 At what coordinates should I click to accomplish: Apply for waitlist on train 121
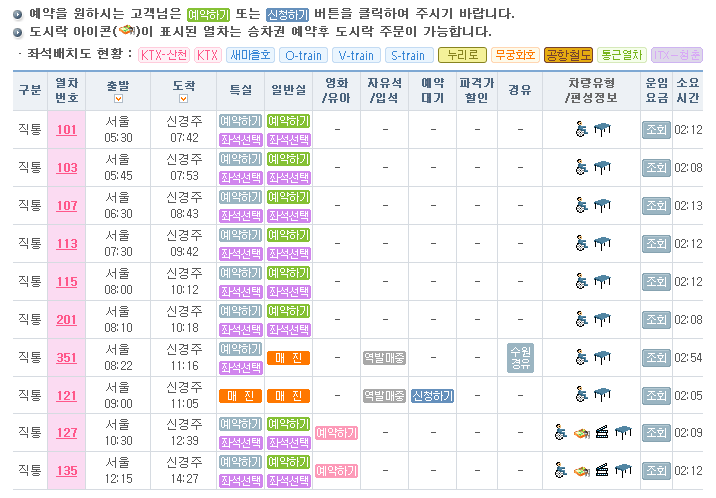coord(432,396)
